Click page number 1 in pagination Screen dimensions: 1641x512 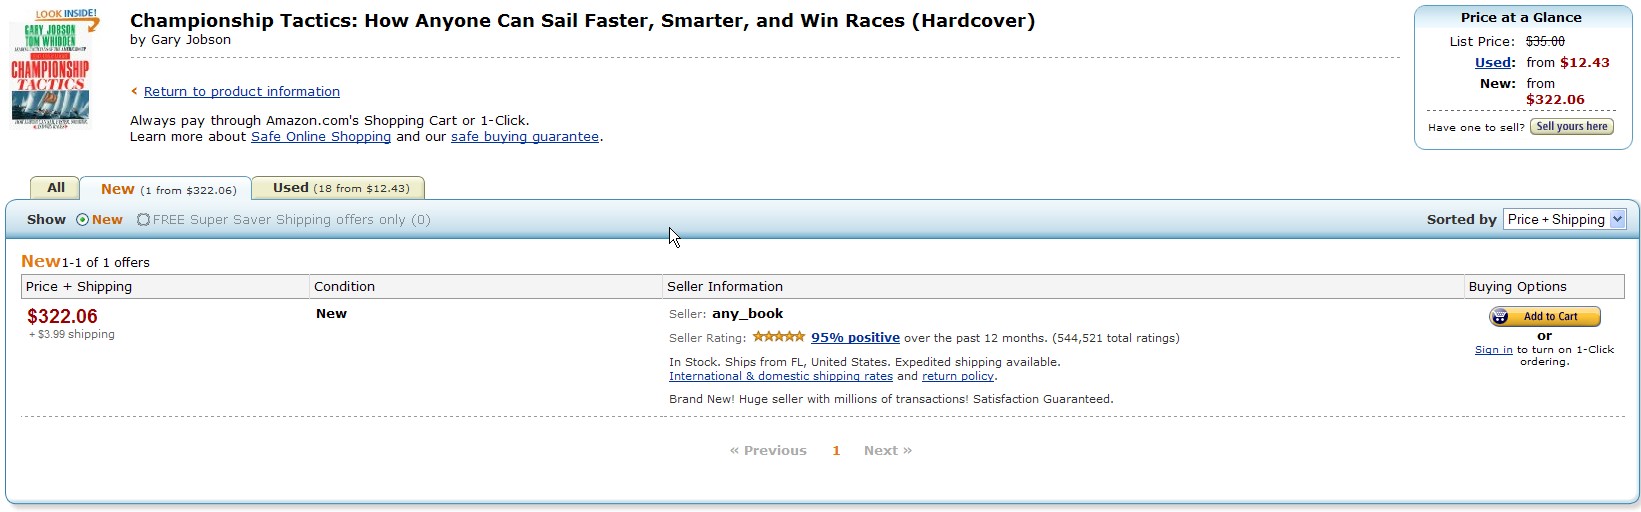[x=836, y=451]
